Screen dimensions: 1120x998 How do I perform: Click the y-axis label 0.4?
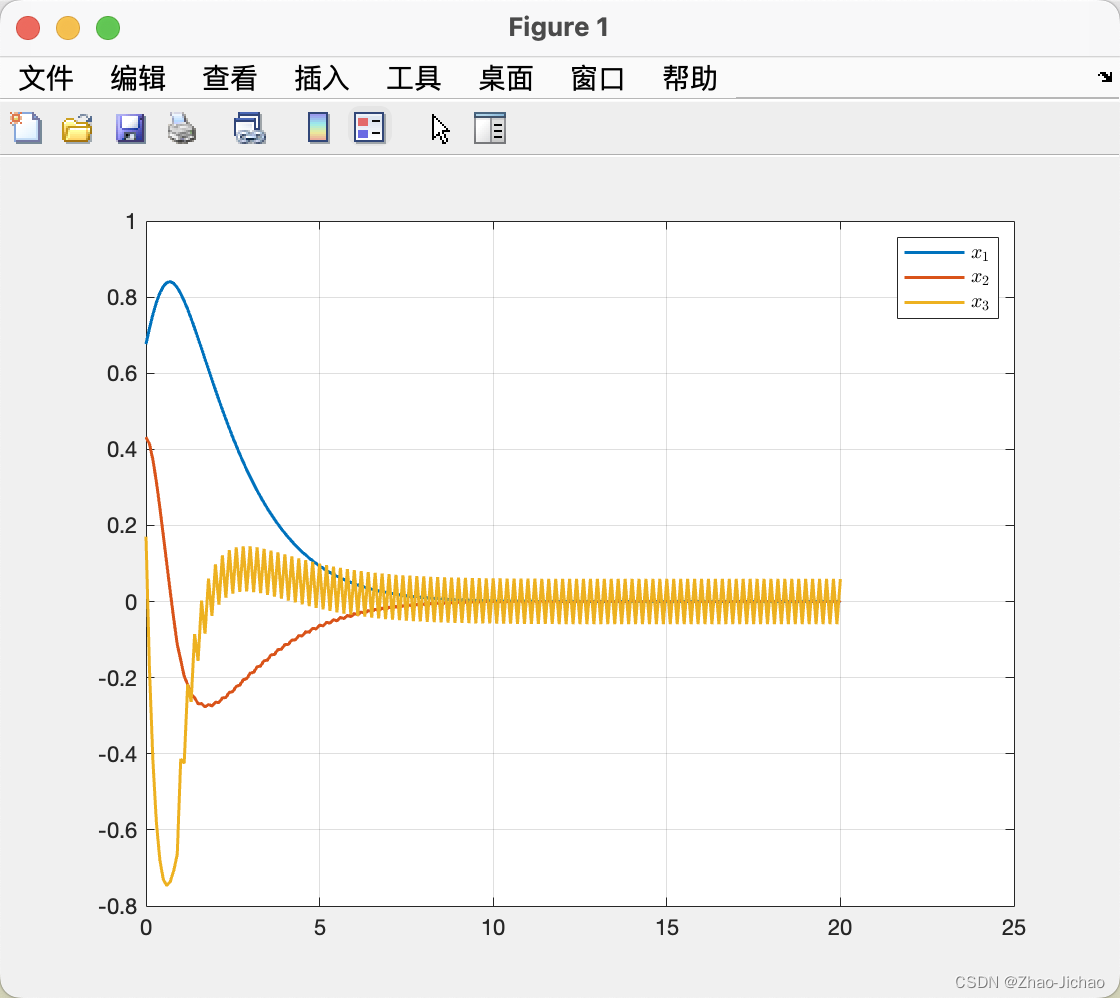click(121, 449)
